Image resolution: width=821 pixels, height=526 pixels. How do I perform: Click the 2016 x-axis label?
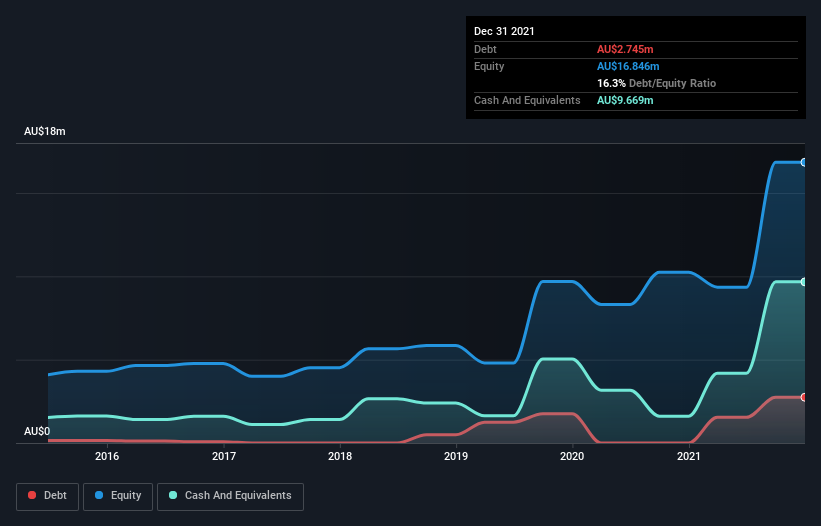(x=107, y=456)
